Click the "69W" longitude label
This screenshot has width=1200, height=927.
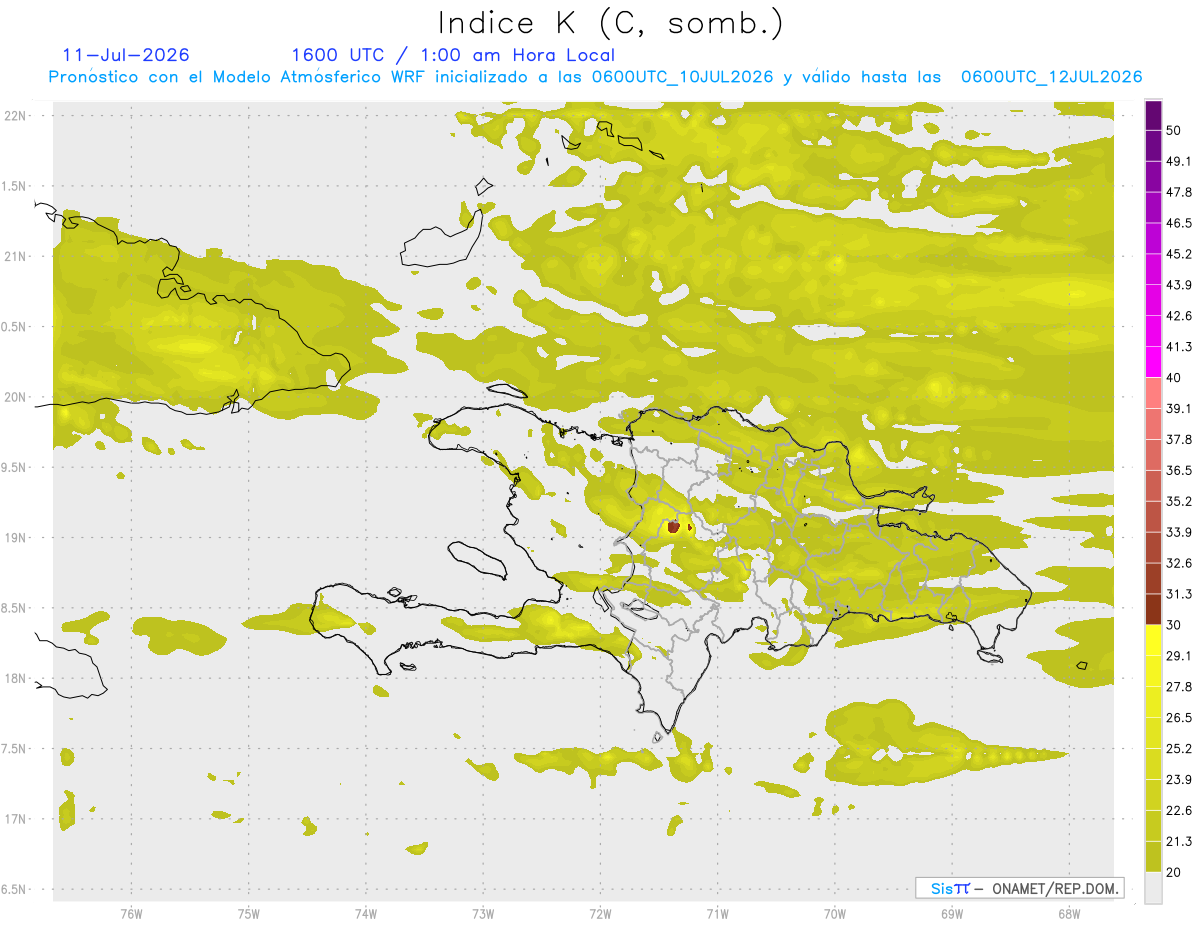pyautogui.click(x=952, y=914)
